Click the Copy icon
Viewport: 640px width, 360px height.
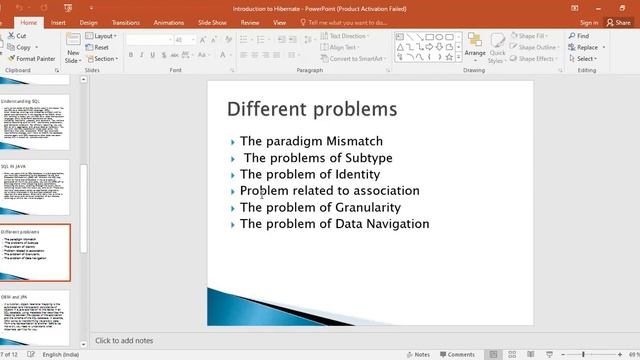(x=11, y=47)
